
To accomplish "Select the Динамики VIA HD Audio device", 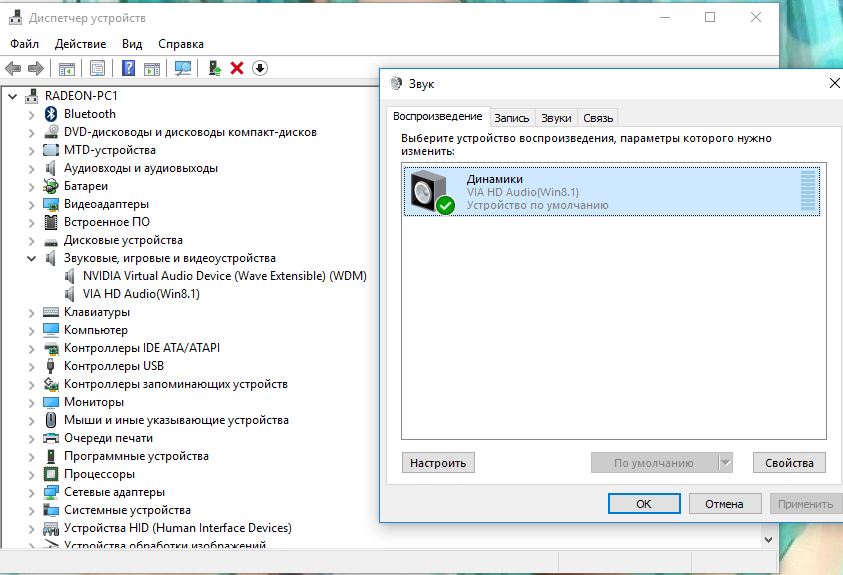I will coord(612,192).
